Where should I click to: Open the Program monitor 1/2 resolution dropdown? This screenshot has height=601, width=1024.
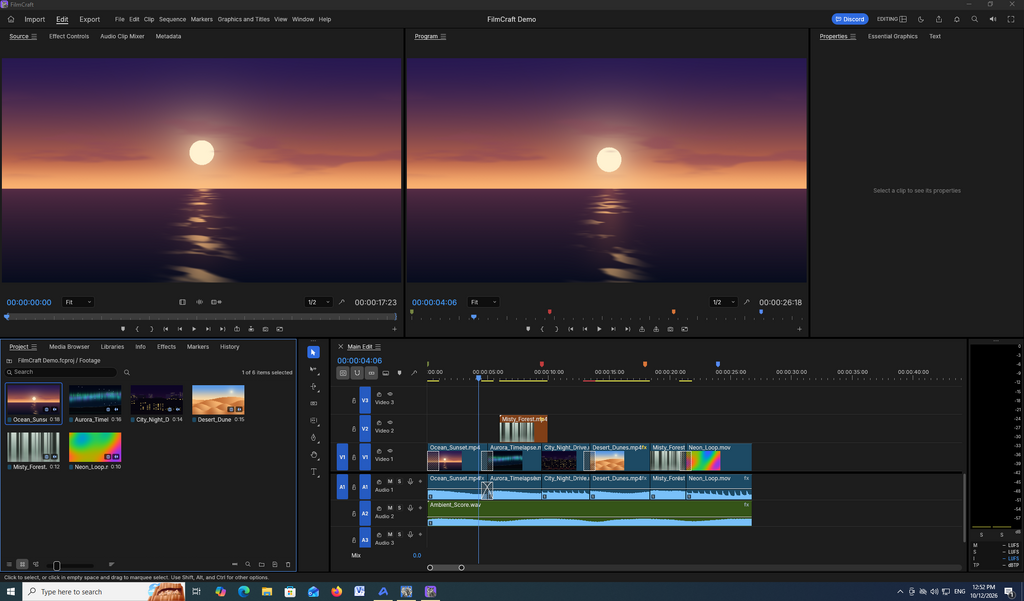[724, 302]
